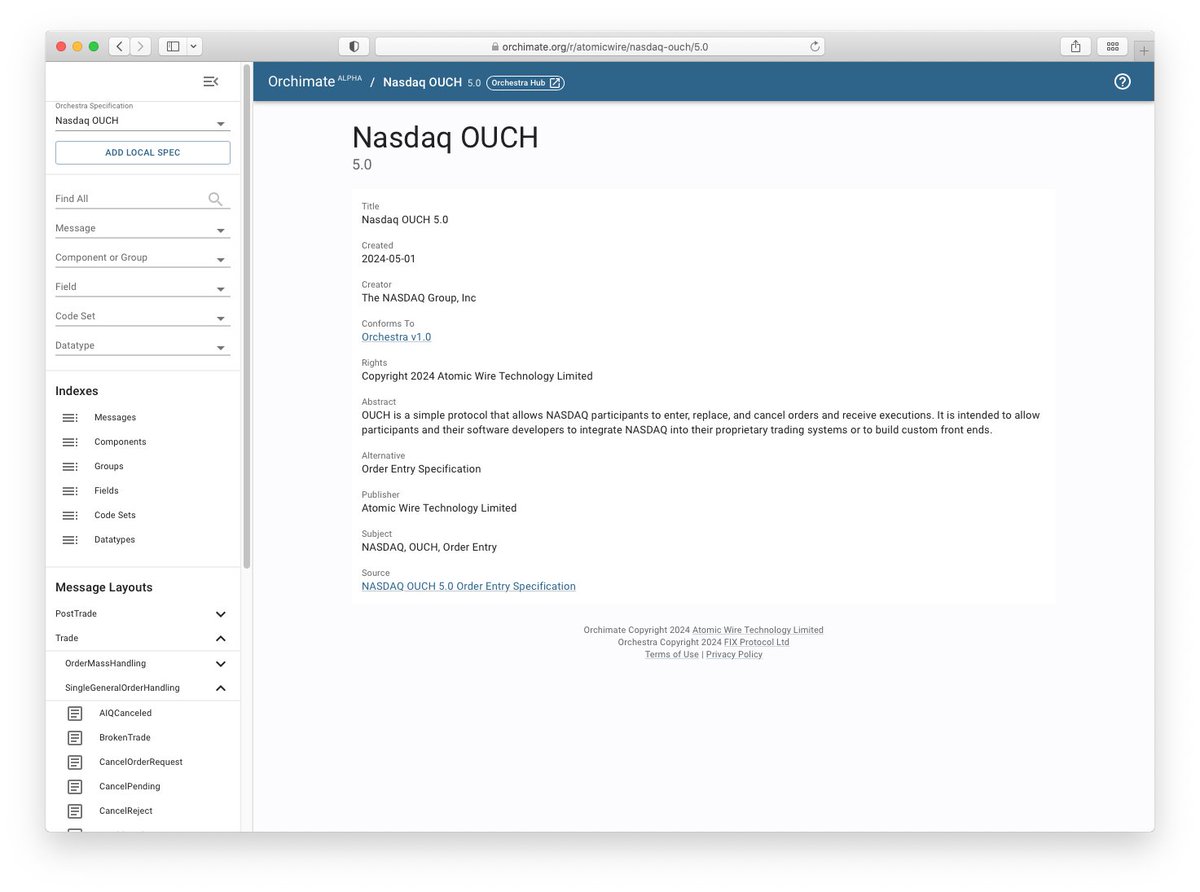Open the Fields index
The width and height of the screenshot is (1200, 892).
[106, 491]
